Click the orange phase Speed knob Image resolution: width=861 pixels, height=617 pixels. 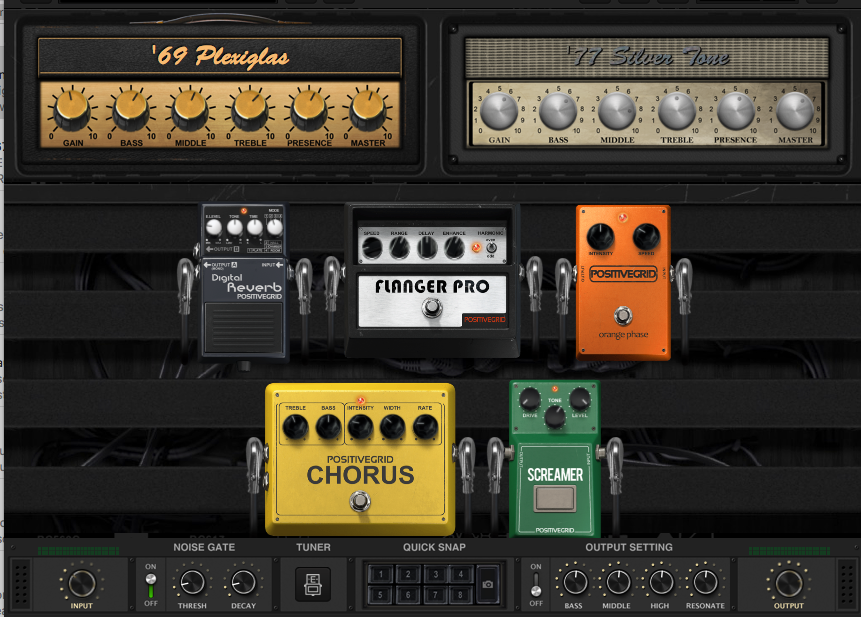tap(646, 236)
